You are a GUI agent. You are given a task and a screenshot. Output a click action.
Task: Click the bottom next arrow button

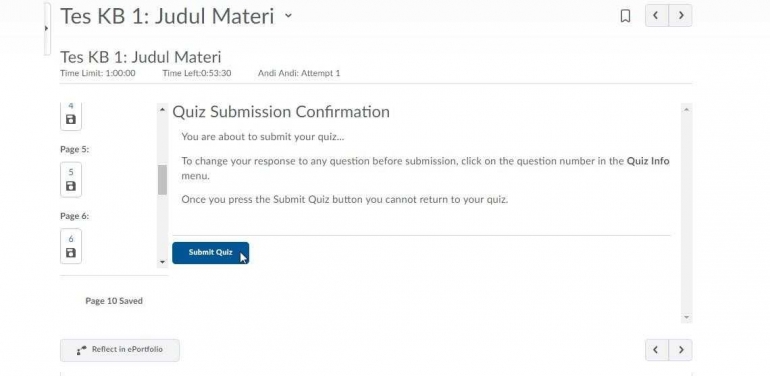[x=681, y=350]
